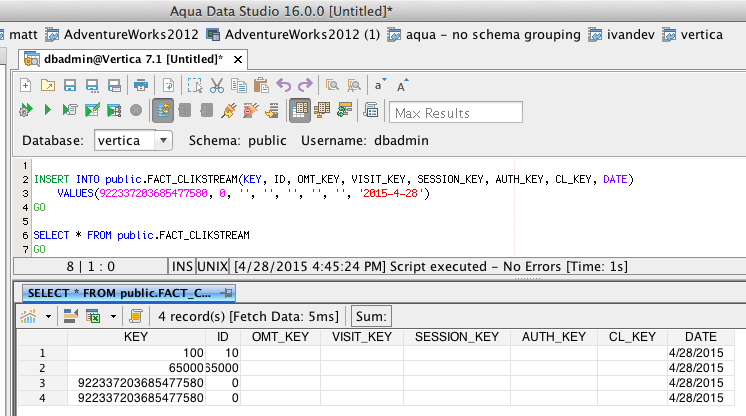Click the Undo arrow icon

click(x=283, y=85)
